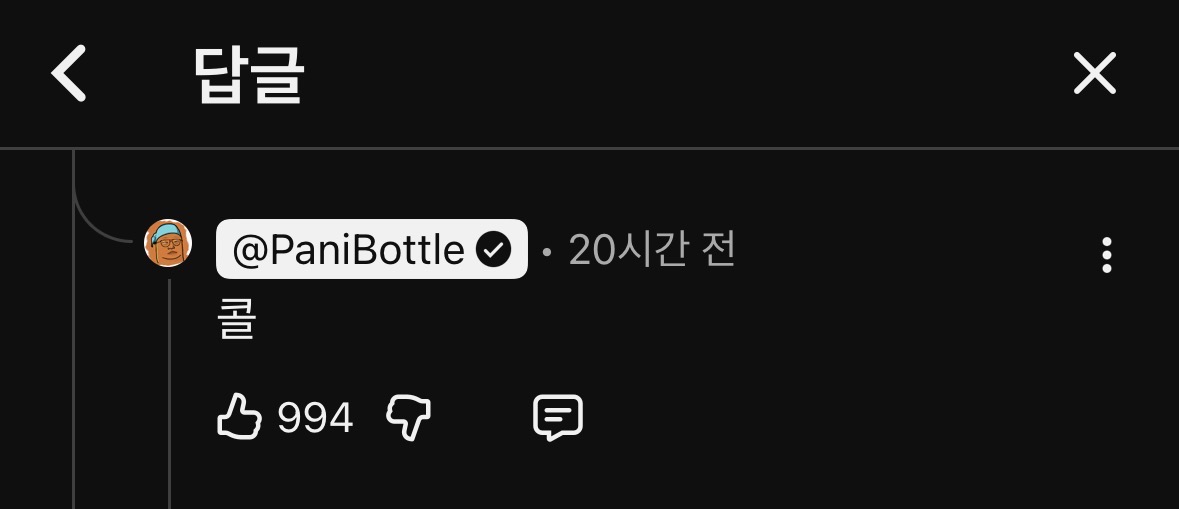
Task: Select the reply text 콜
Action: coord(237,320)
